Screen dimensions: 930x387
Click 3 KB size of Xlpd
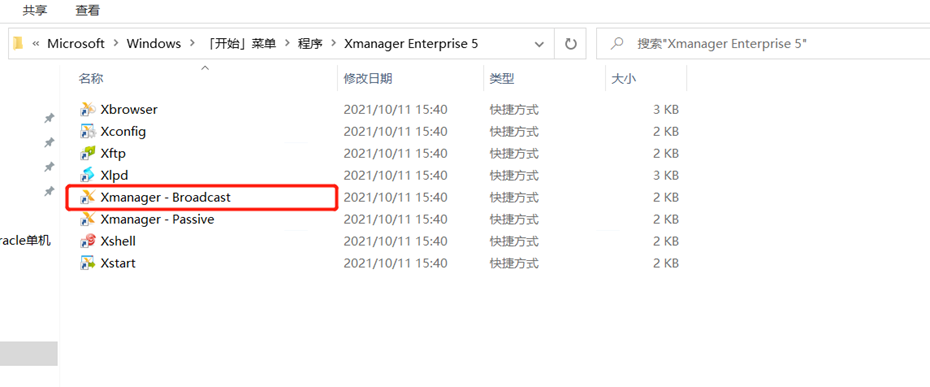click(665, 175)
